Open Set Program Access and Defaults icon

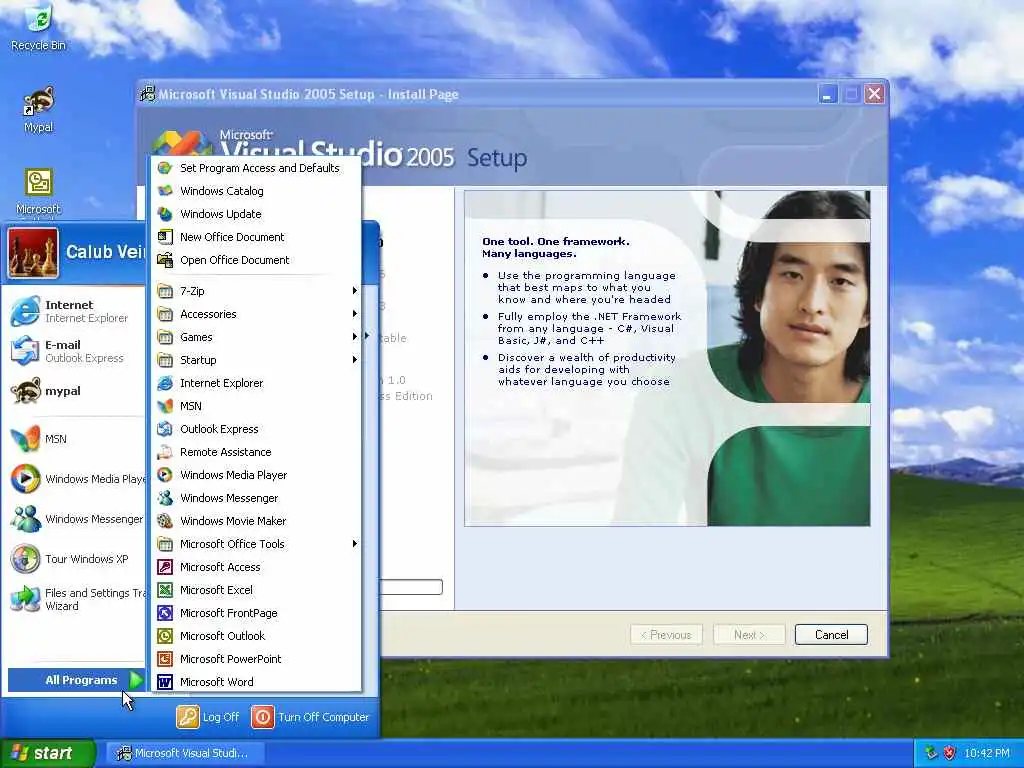pos(165,168)
